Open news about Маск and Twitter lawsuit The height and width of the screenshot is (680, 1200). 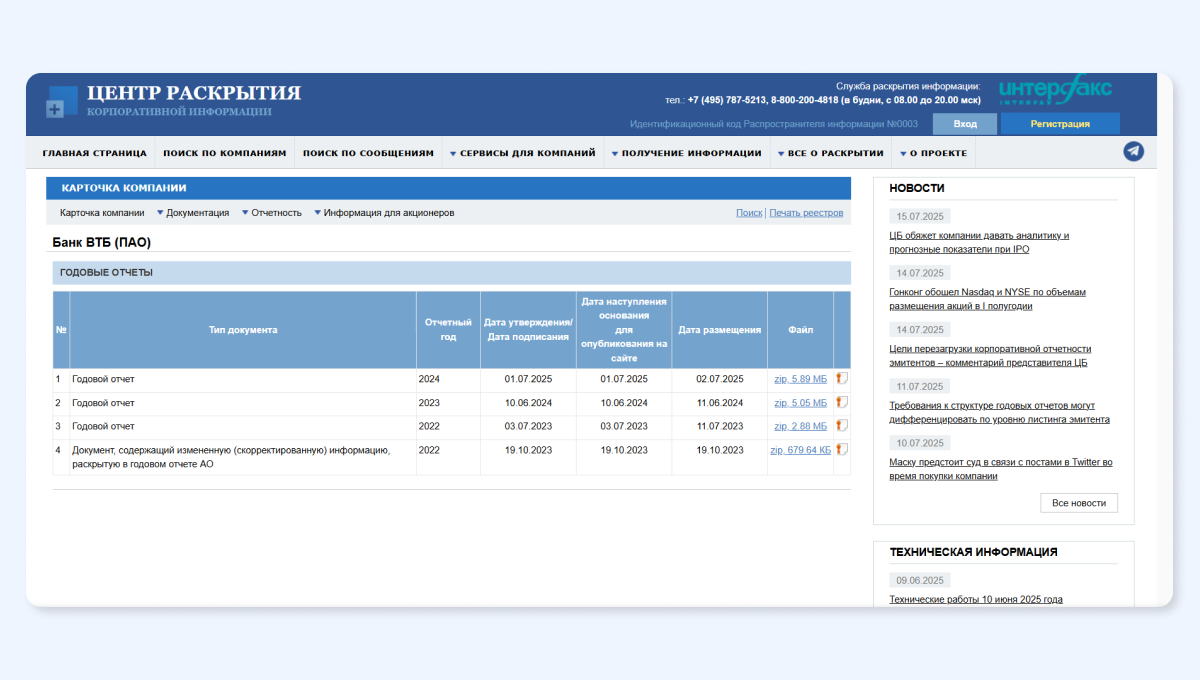1001,469
